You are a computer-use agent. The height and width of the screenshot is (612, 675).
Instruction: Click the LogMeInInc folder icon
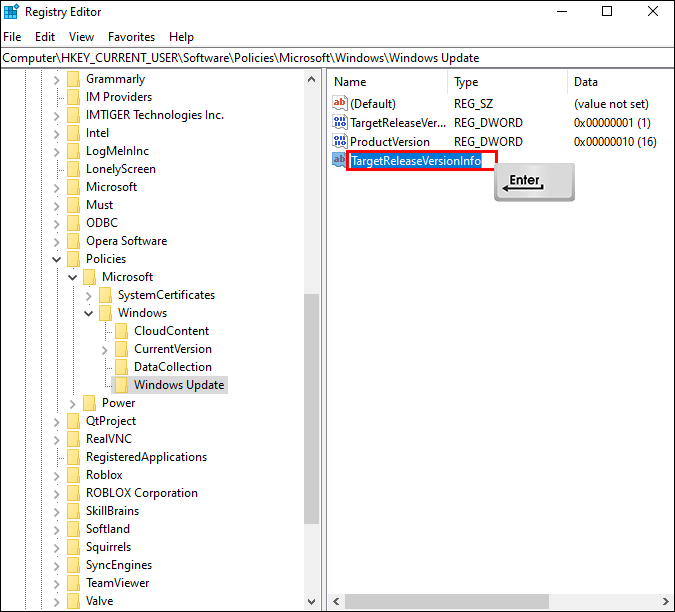pos(74,151)
